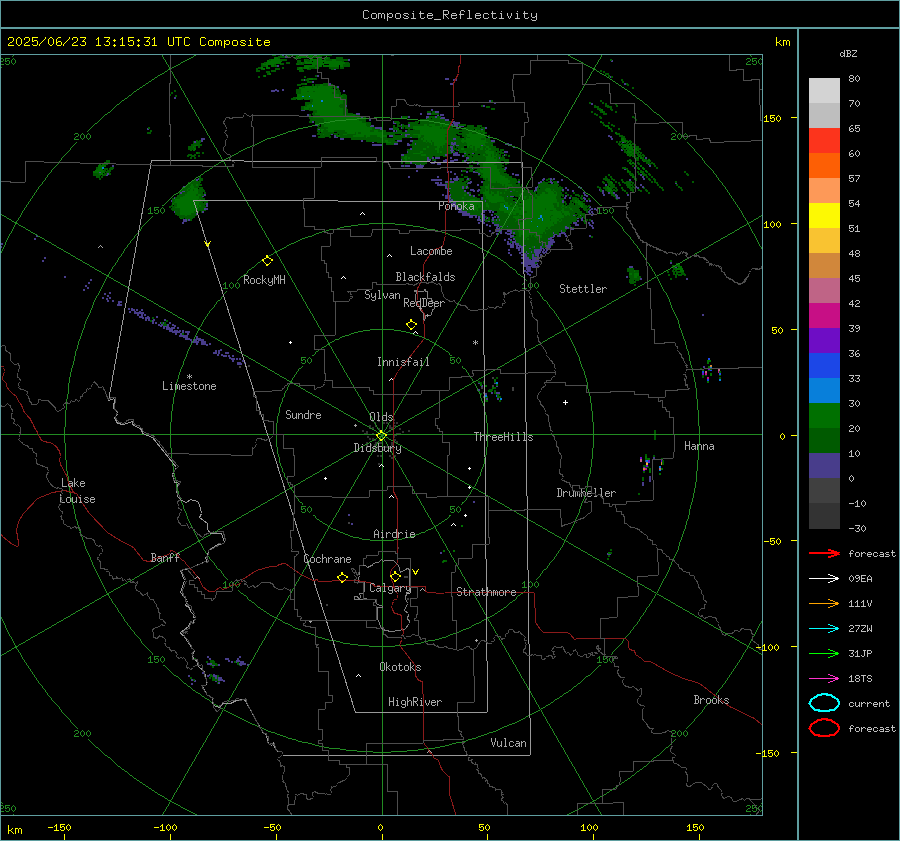The height and width of the screenshot is (841, 900).
Task: Click the Banff city label
Action: point(165,558)
